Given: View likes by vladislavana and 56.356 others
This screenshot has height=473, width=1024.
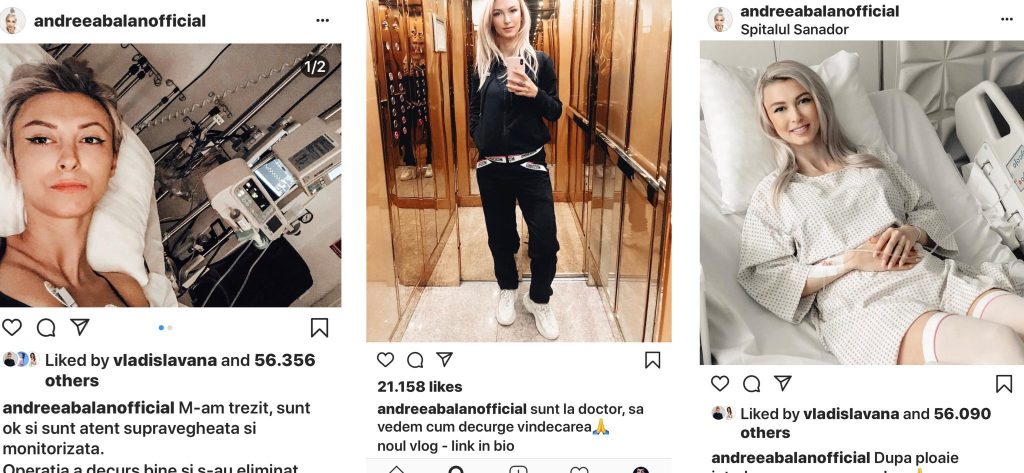Looking at the screenshot, I should tap(180, 370).
